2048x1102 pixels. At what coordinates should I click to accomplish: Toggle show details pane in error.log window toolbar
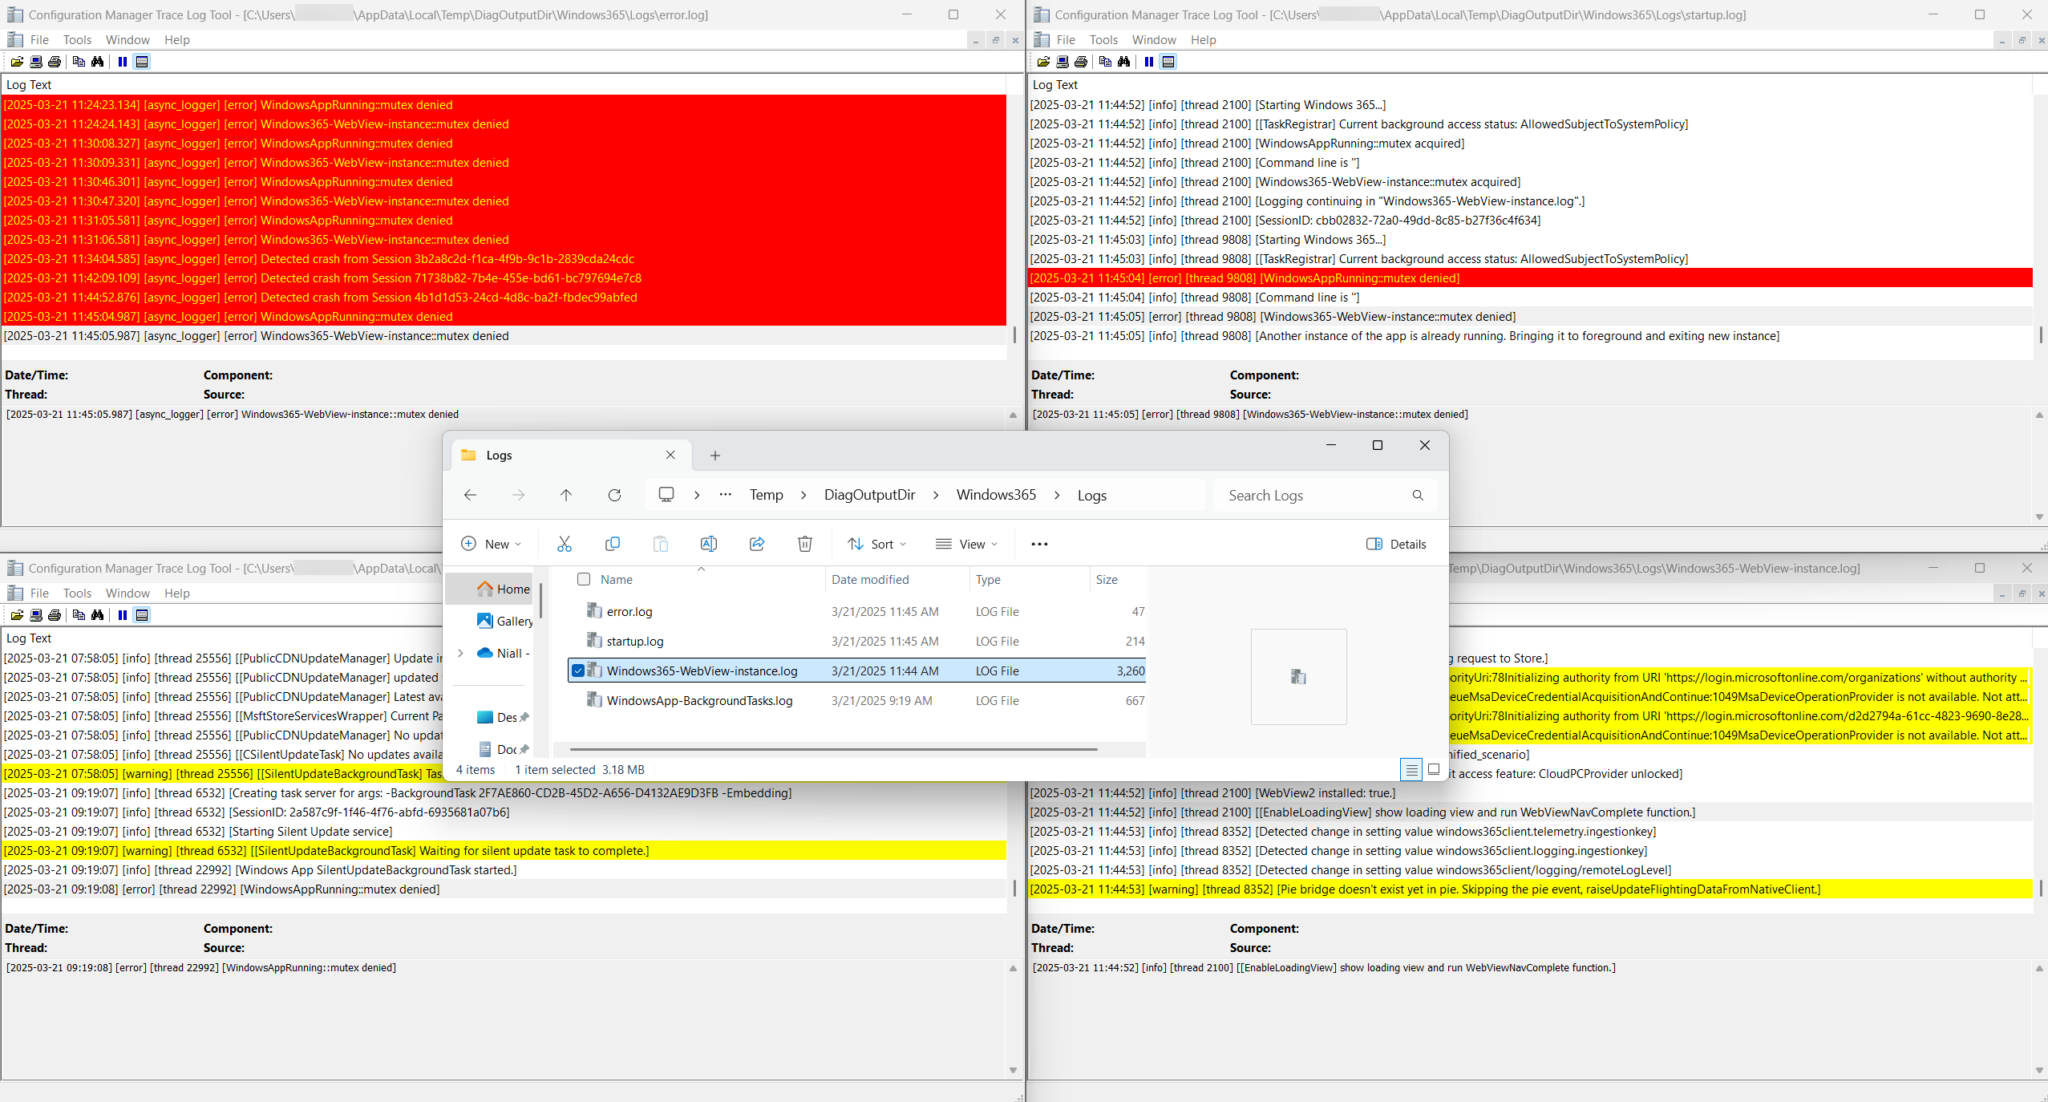142,62
